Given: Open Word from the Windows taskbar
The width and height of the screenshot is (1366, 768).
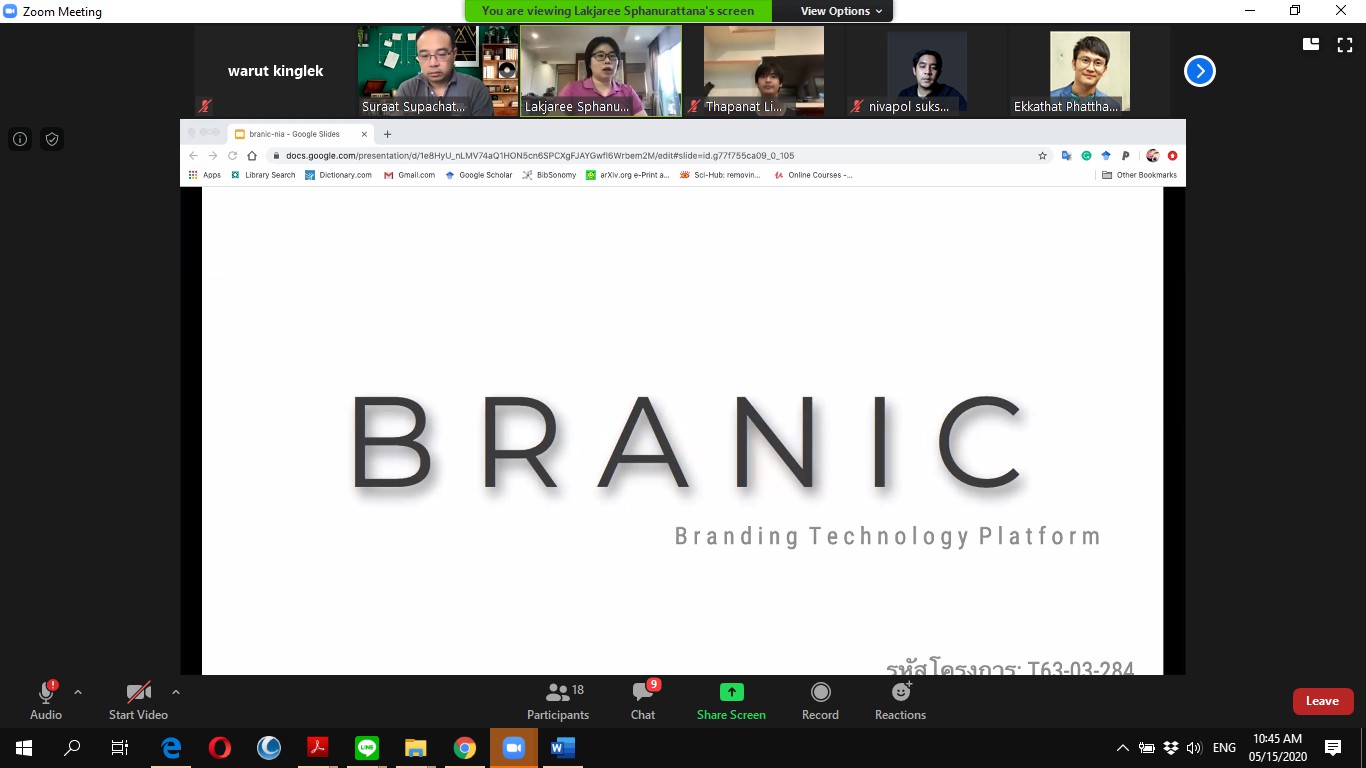Looking at the screenshot, I should (562, 748).
